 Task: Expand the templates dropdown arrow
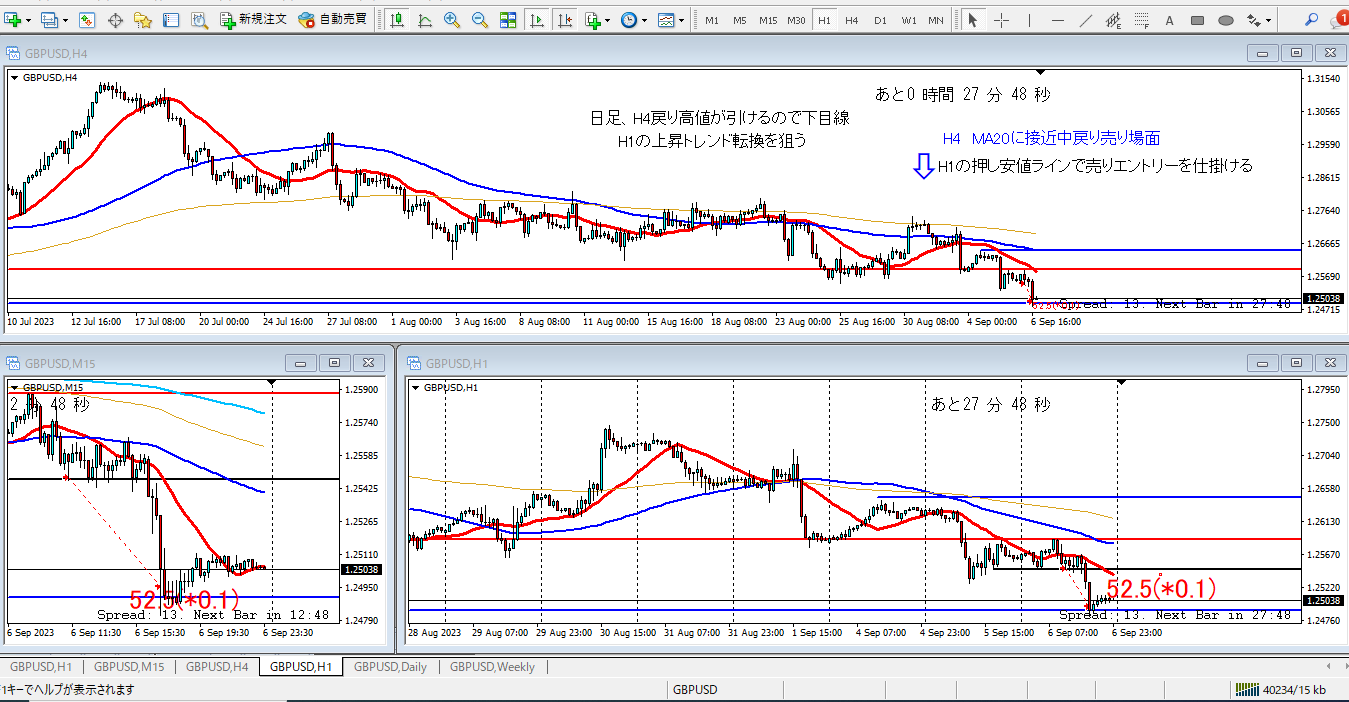coord(681,20)
